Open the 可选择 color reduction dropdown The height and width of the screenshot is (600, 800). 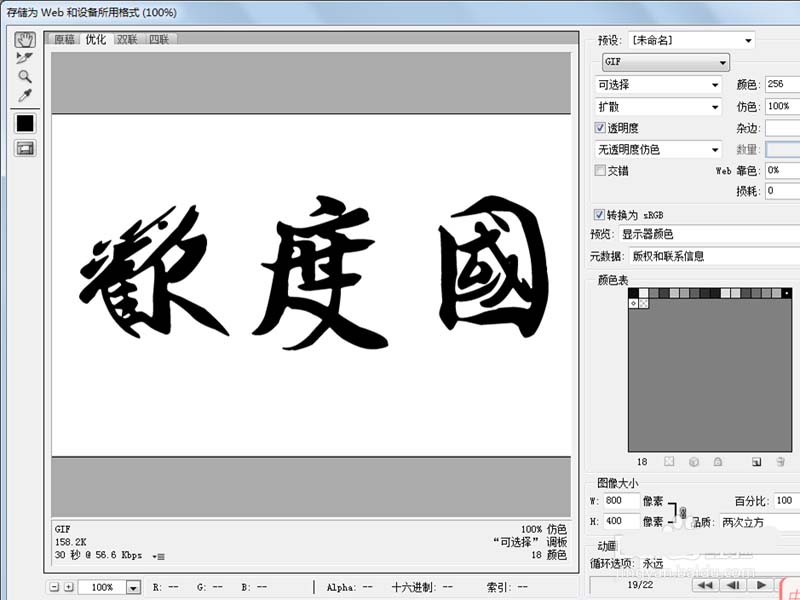click(659, 85)
